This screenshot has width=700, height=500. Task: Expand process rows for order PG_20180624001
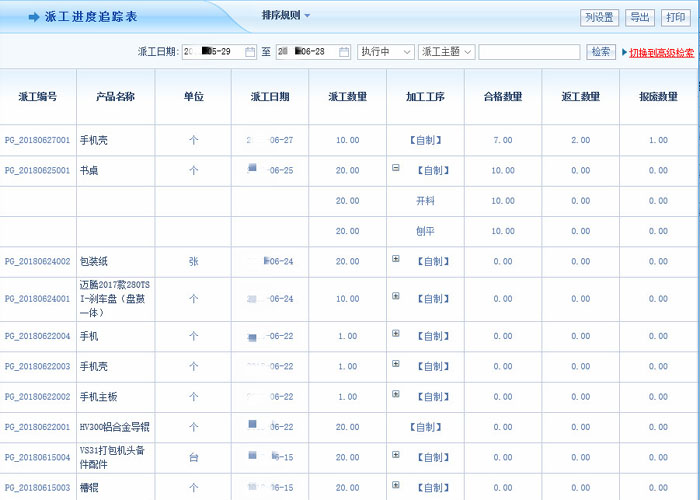point(396,297)
